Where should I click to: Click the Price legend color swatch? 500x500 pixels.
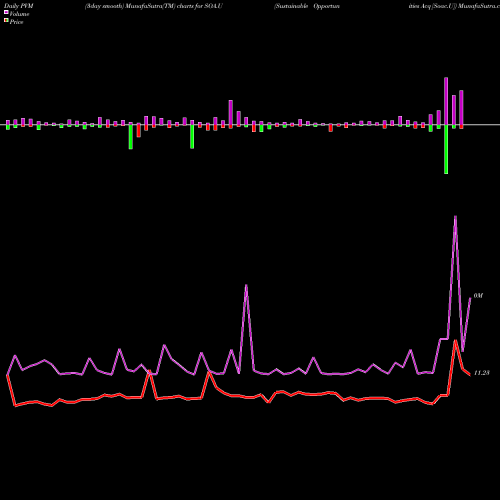pos(6,20)
